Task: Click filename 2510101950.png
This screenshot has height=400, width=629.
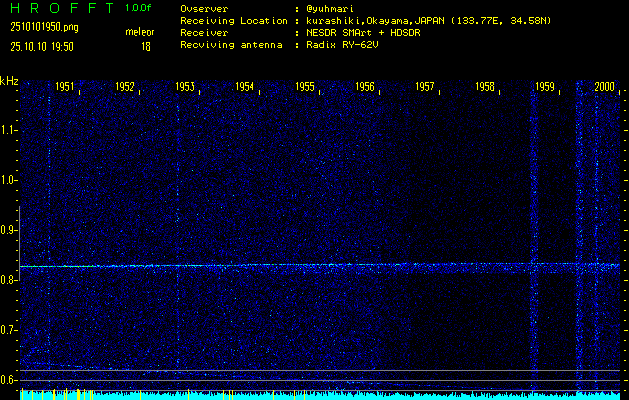Action: tap(45, 27)
